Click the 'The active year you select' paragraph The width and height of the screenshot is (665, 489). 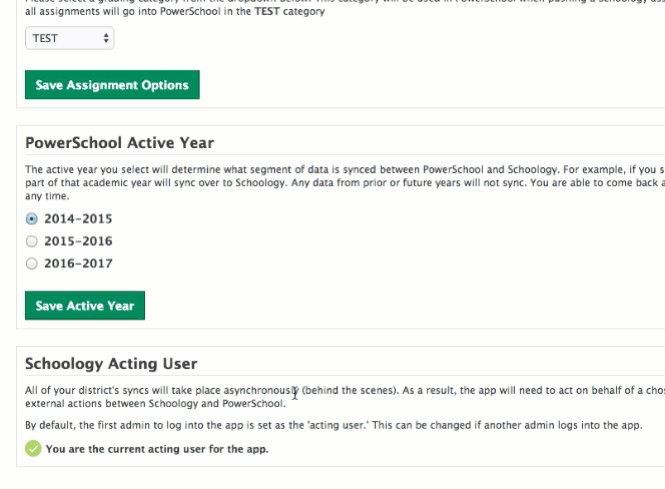tap(345, 183)
